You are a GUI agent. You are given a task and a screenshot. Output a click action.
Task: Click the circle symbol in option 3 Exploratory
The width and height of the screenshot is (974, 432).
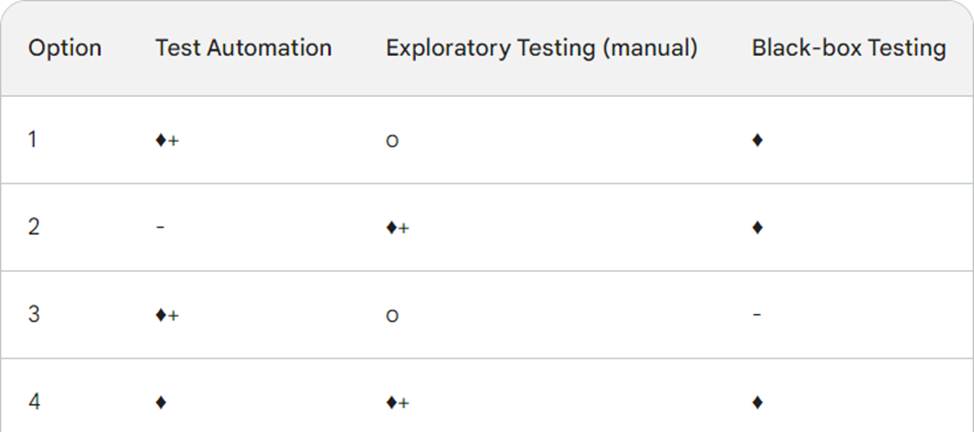(x=392, y=316)
